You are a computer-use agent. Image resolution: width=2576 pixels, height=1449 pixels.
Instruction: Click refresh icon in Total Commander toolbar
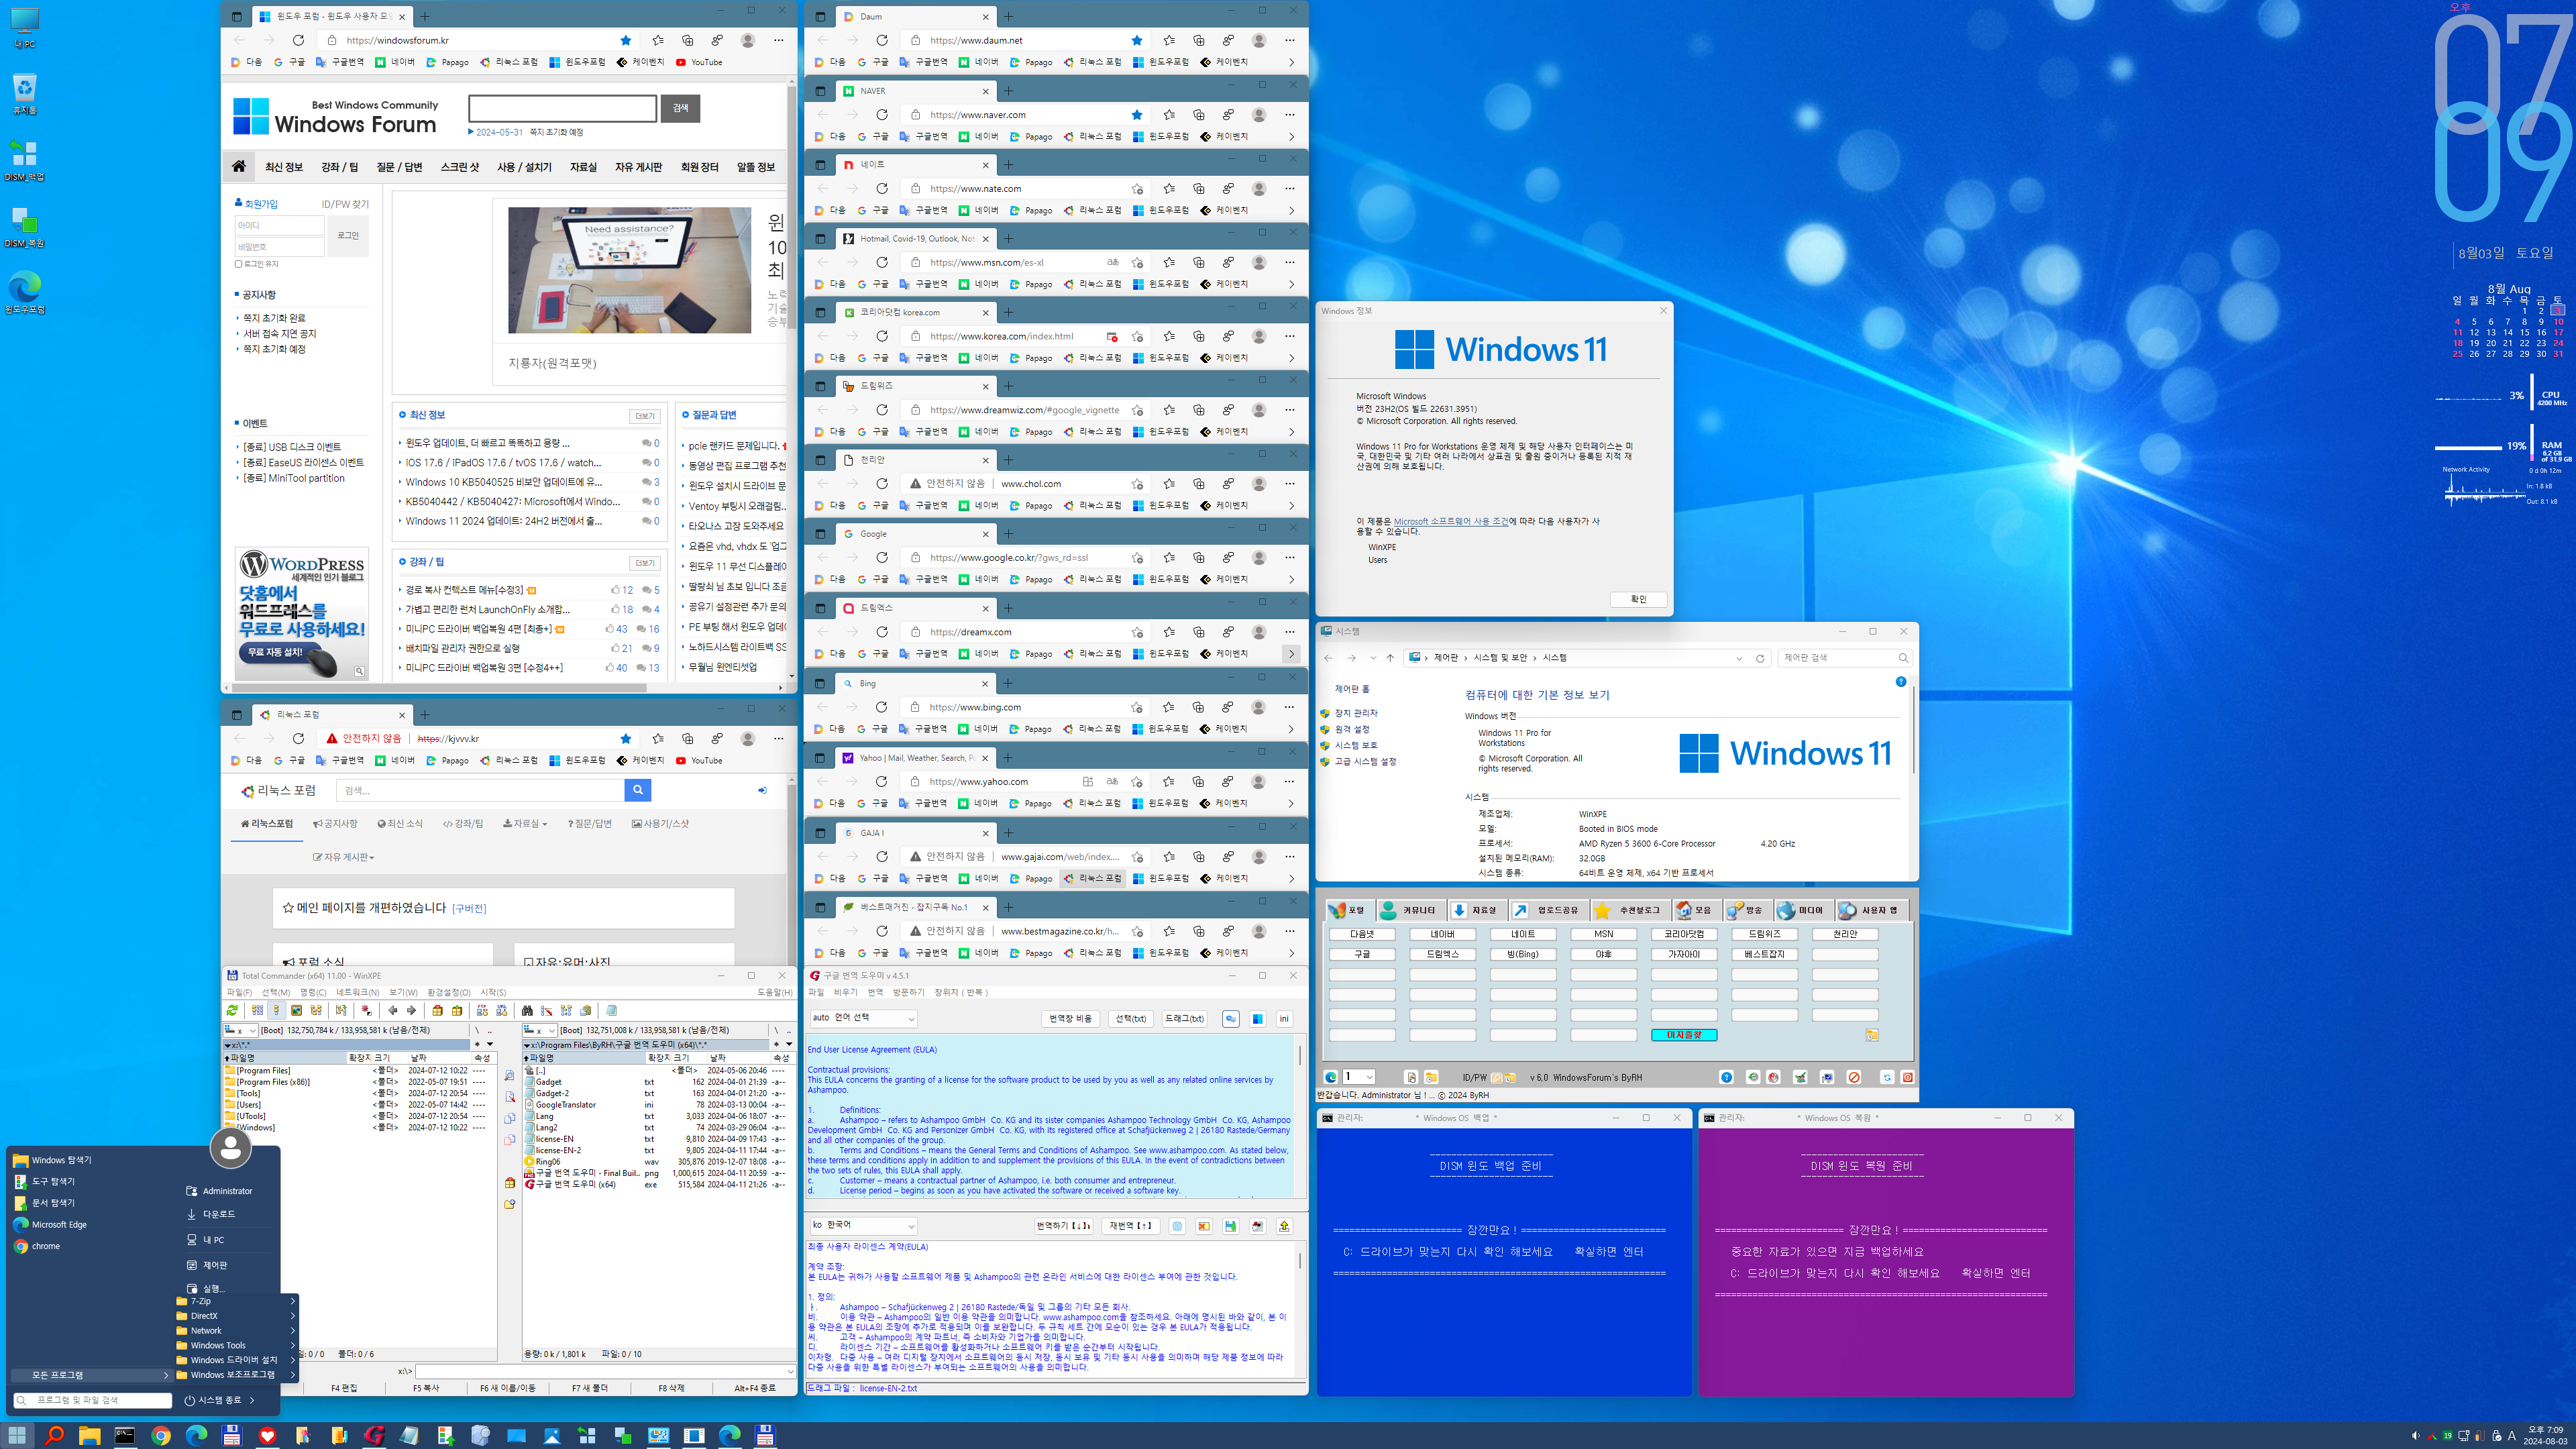(x=232, y=1010)
